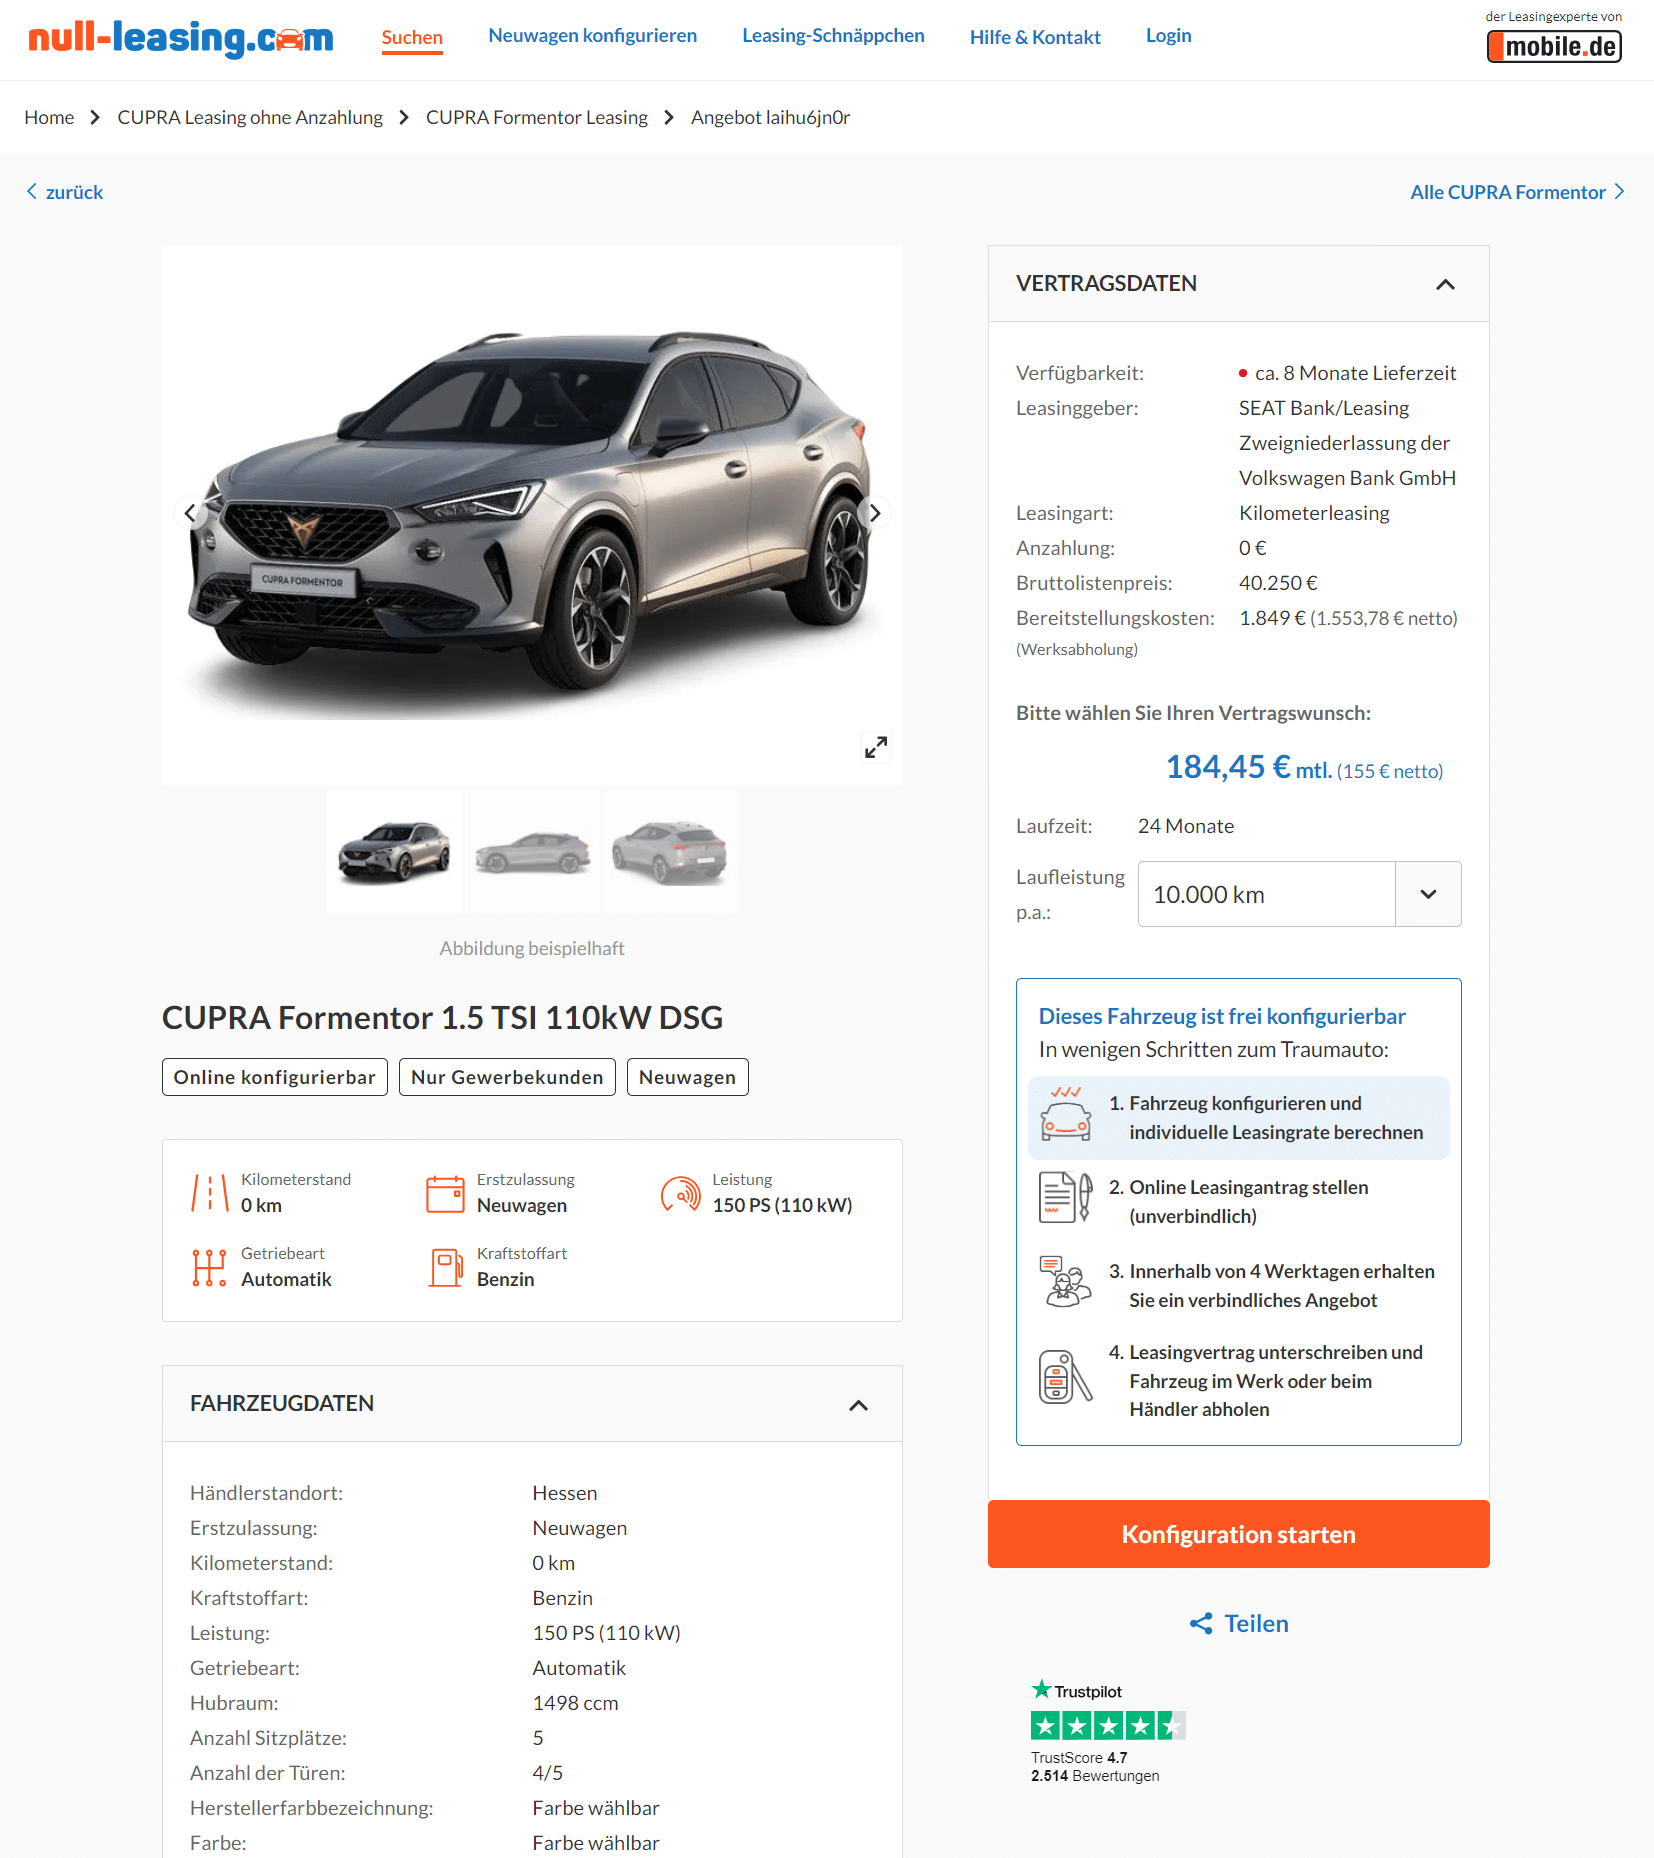
Task: Click the '24 Monate' Laufzeit value
Action: point(1186,826)
